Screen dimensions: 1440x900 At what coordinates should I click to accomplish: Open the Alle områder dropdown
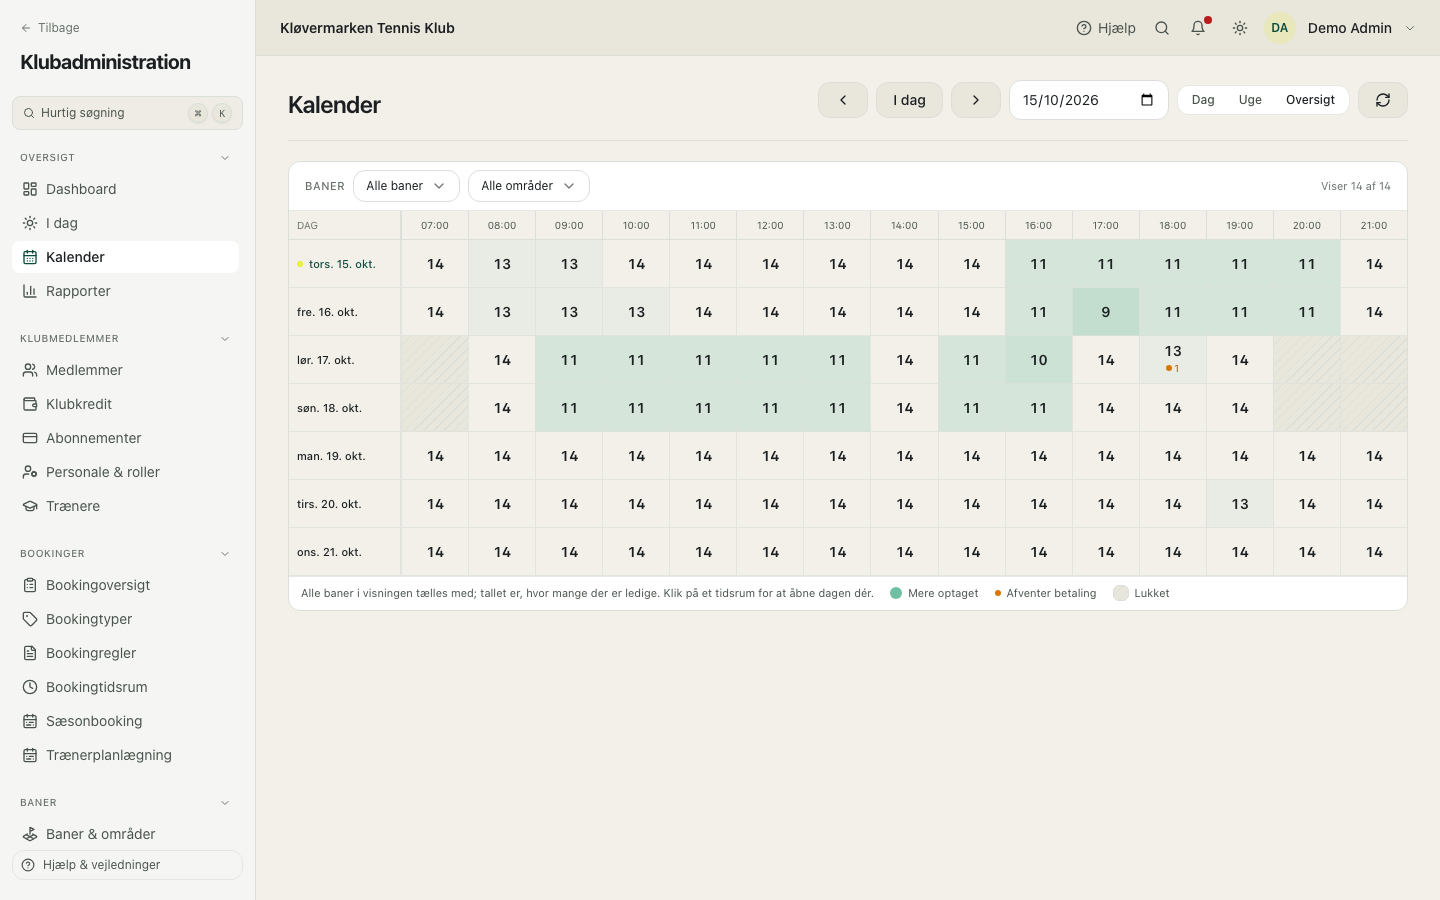(x=529, y=186)
